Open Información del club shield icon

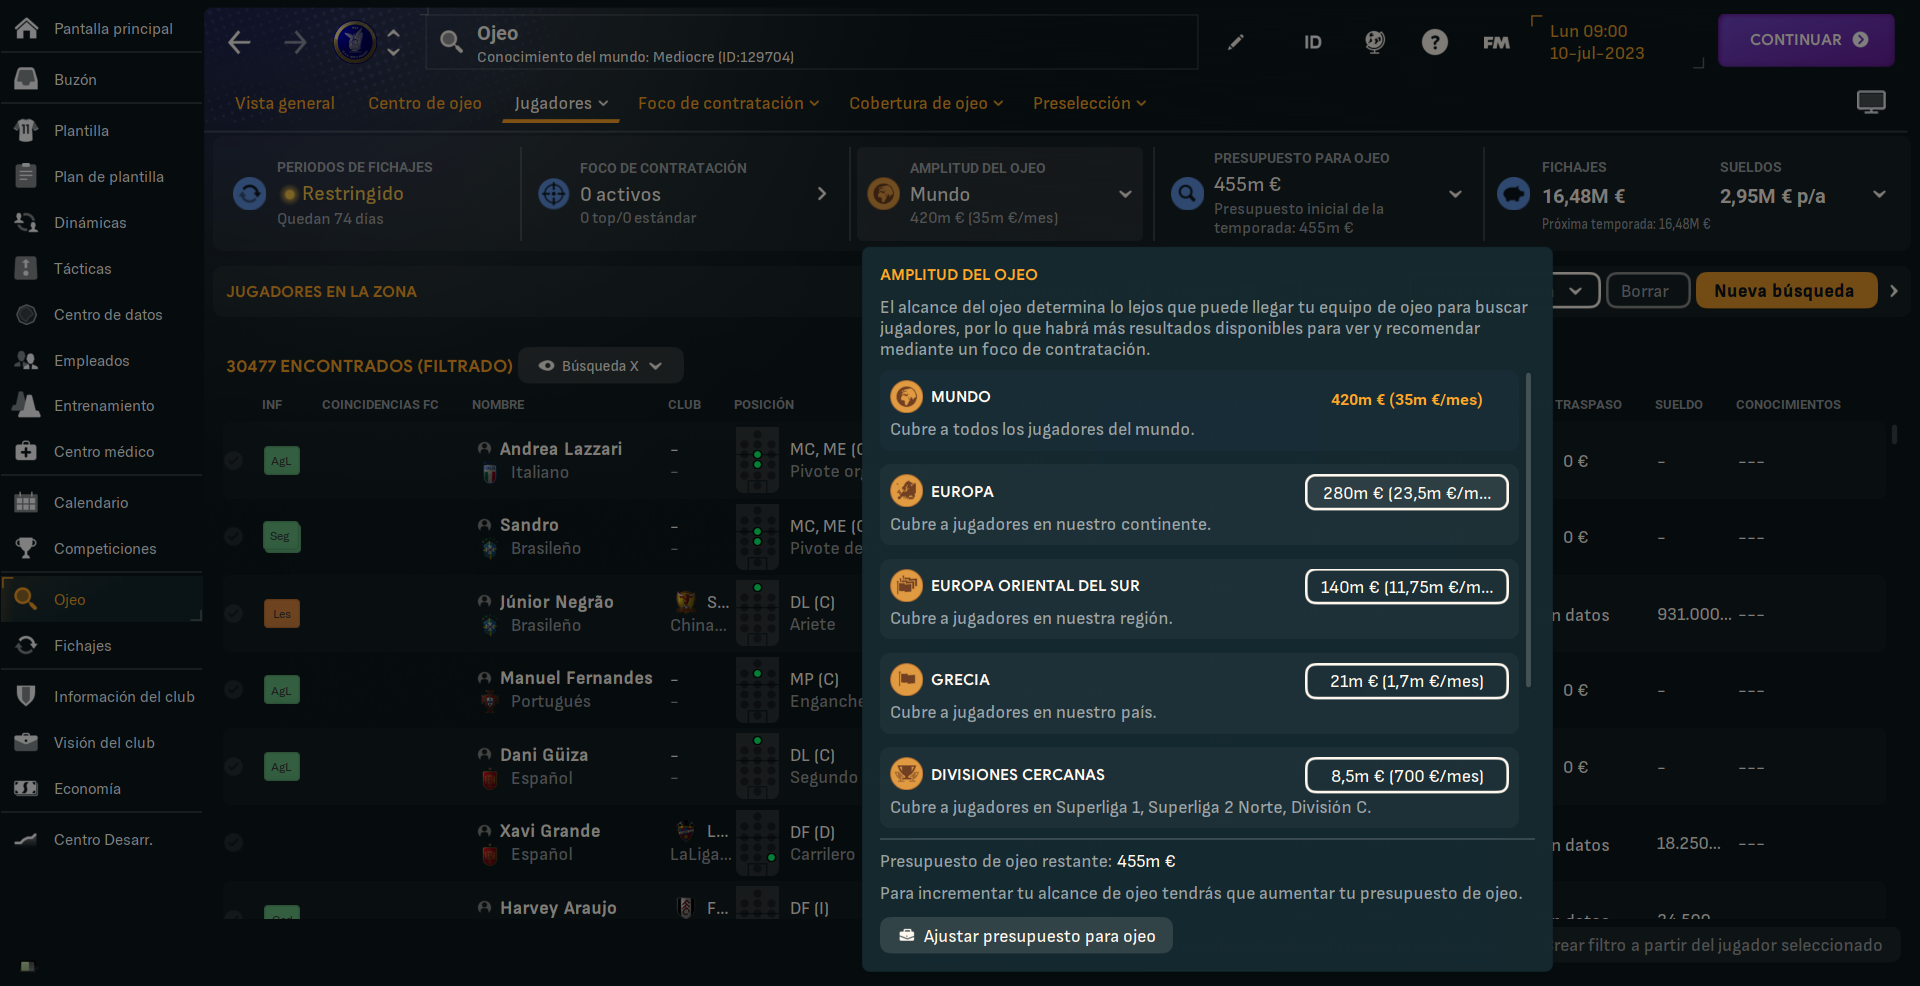[27, 696]
